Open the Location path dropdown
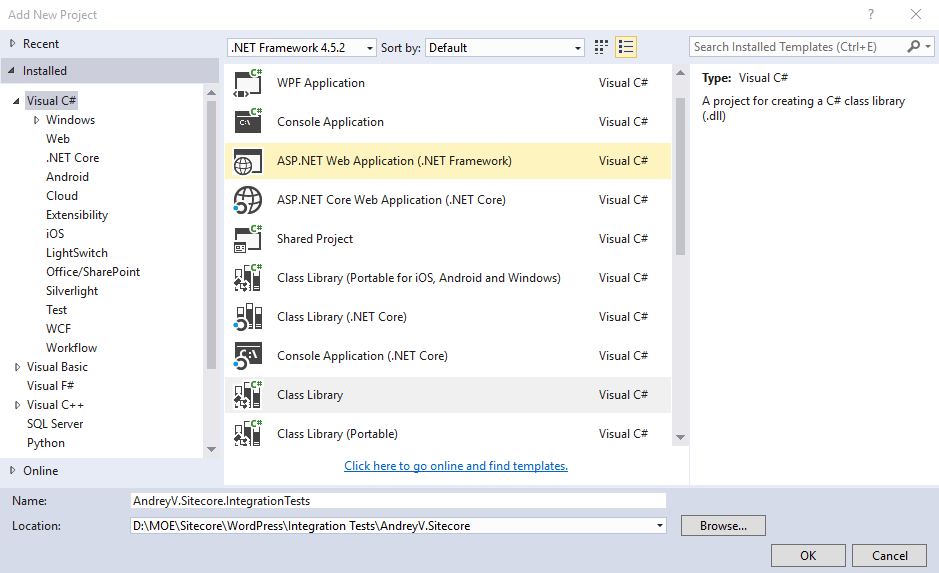Viewport: 939px width, 573px height. [x=659, y=526]
